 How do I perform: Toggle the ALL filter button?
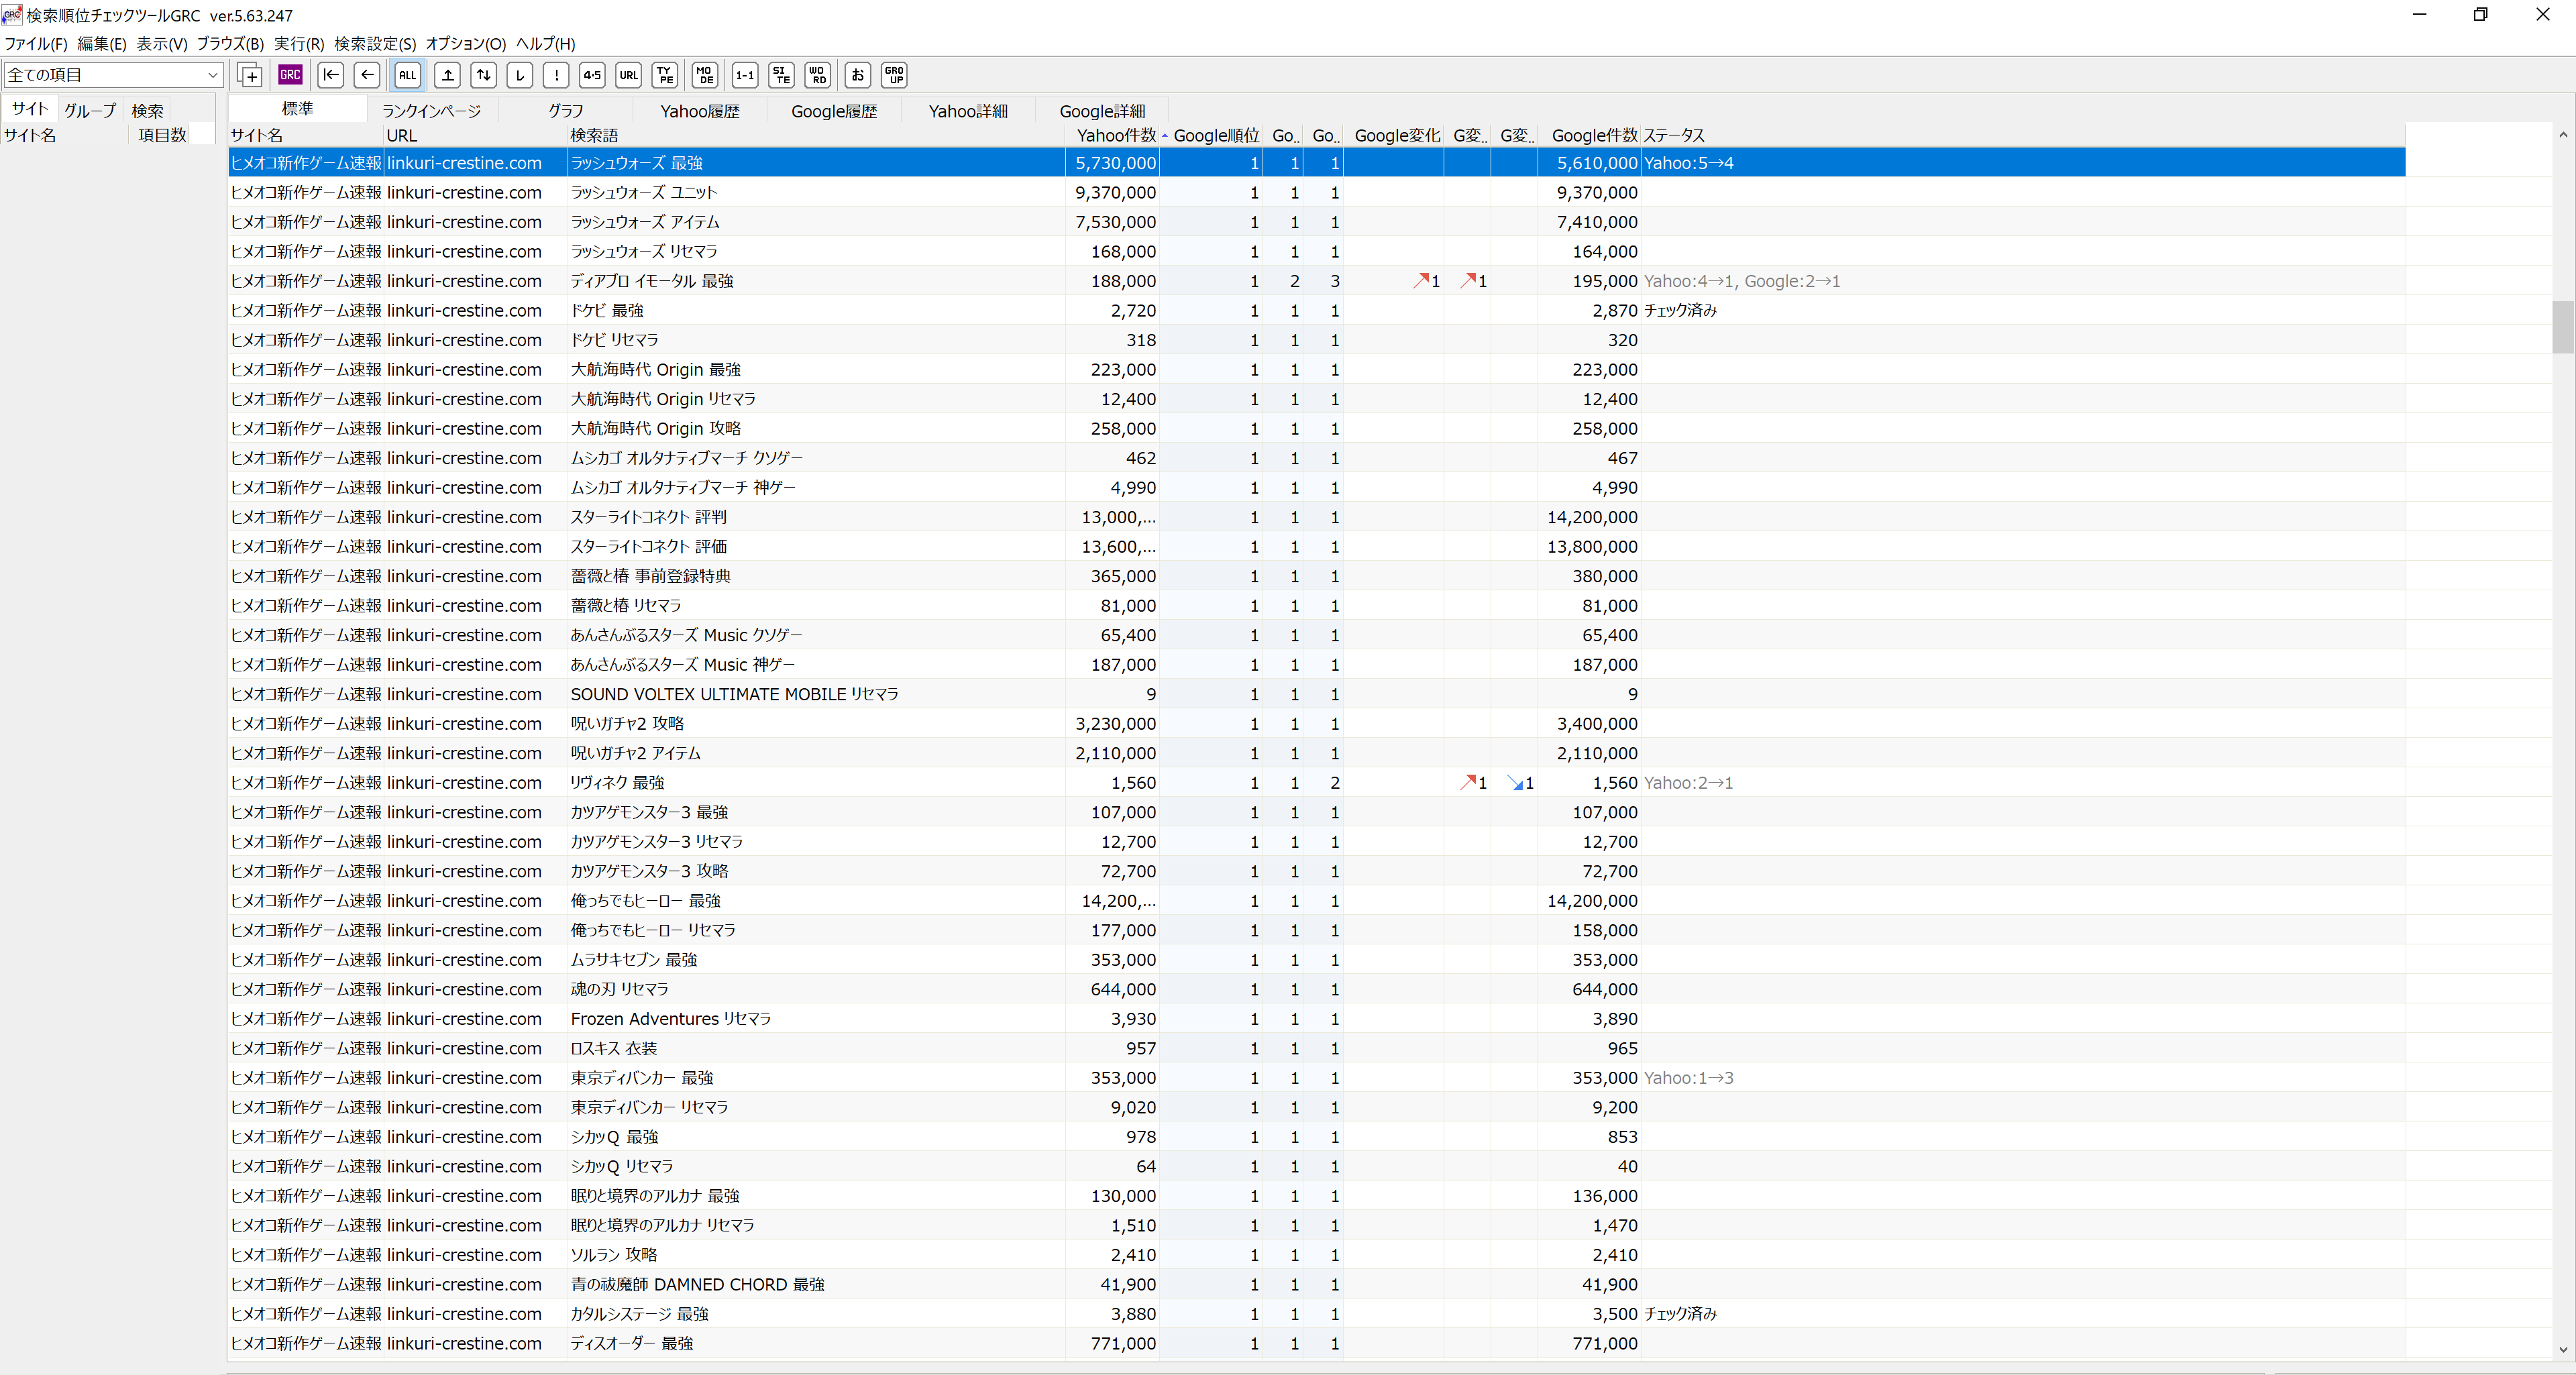coord(408,75)
